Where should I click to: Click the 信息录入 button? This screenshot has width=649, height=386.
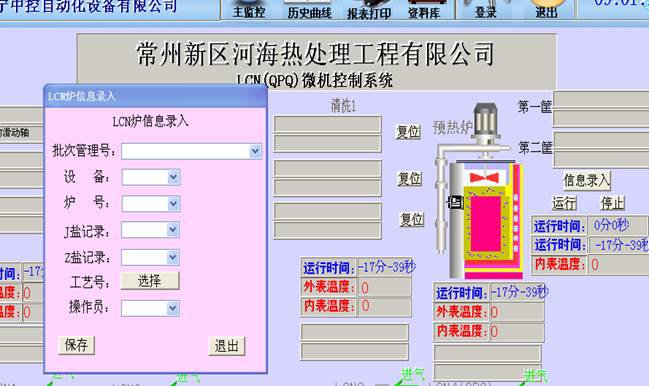point(587,180)
